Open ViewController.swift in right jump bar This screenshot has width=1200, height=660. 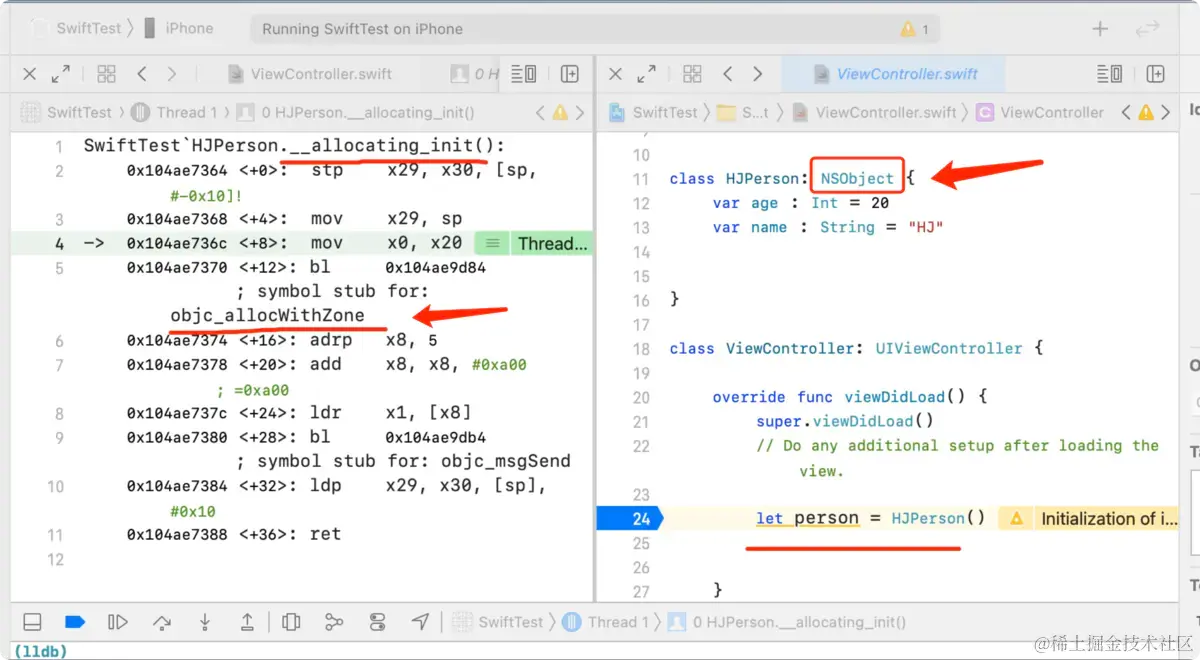click(x=875, y=112)
